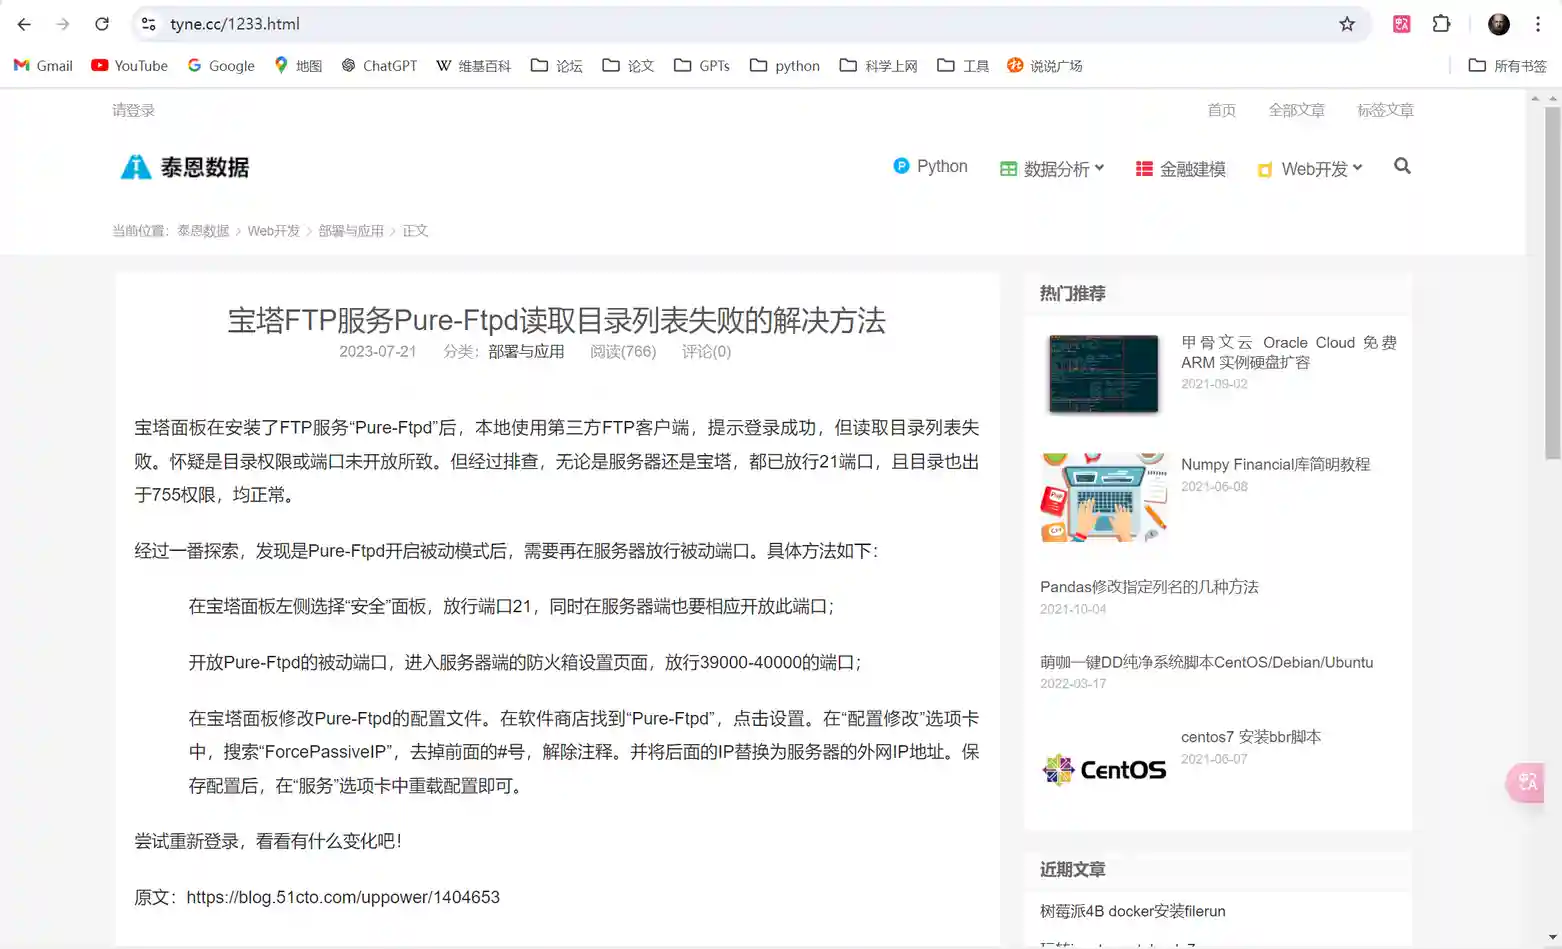Click the floating translate button at right edge
Screen dimensions: 1562x949
coord(1527,782)
